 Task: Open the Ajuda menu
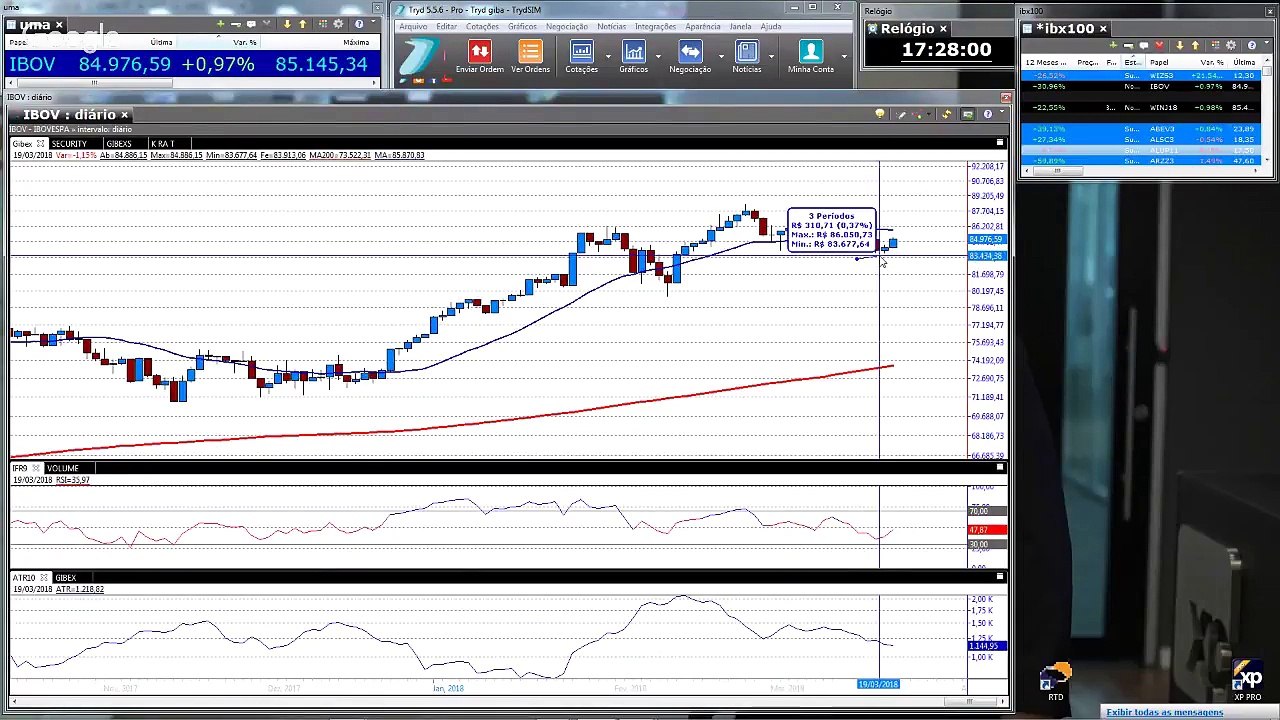pos(771,27)
